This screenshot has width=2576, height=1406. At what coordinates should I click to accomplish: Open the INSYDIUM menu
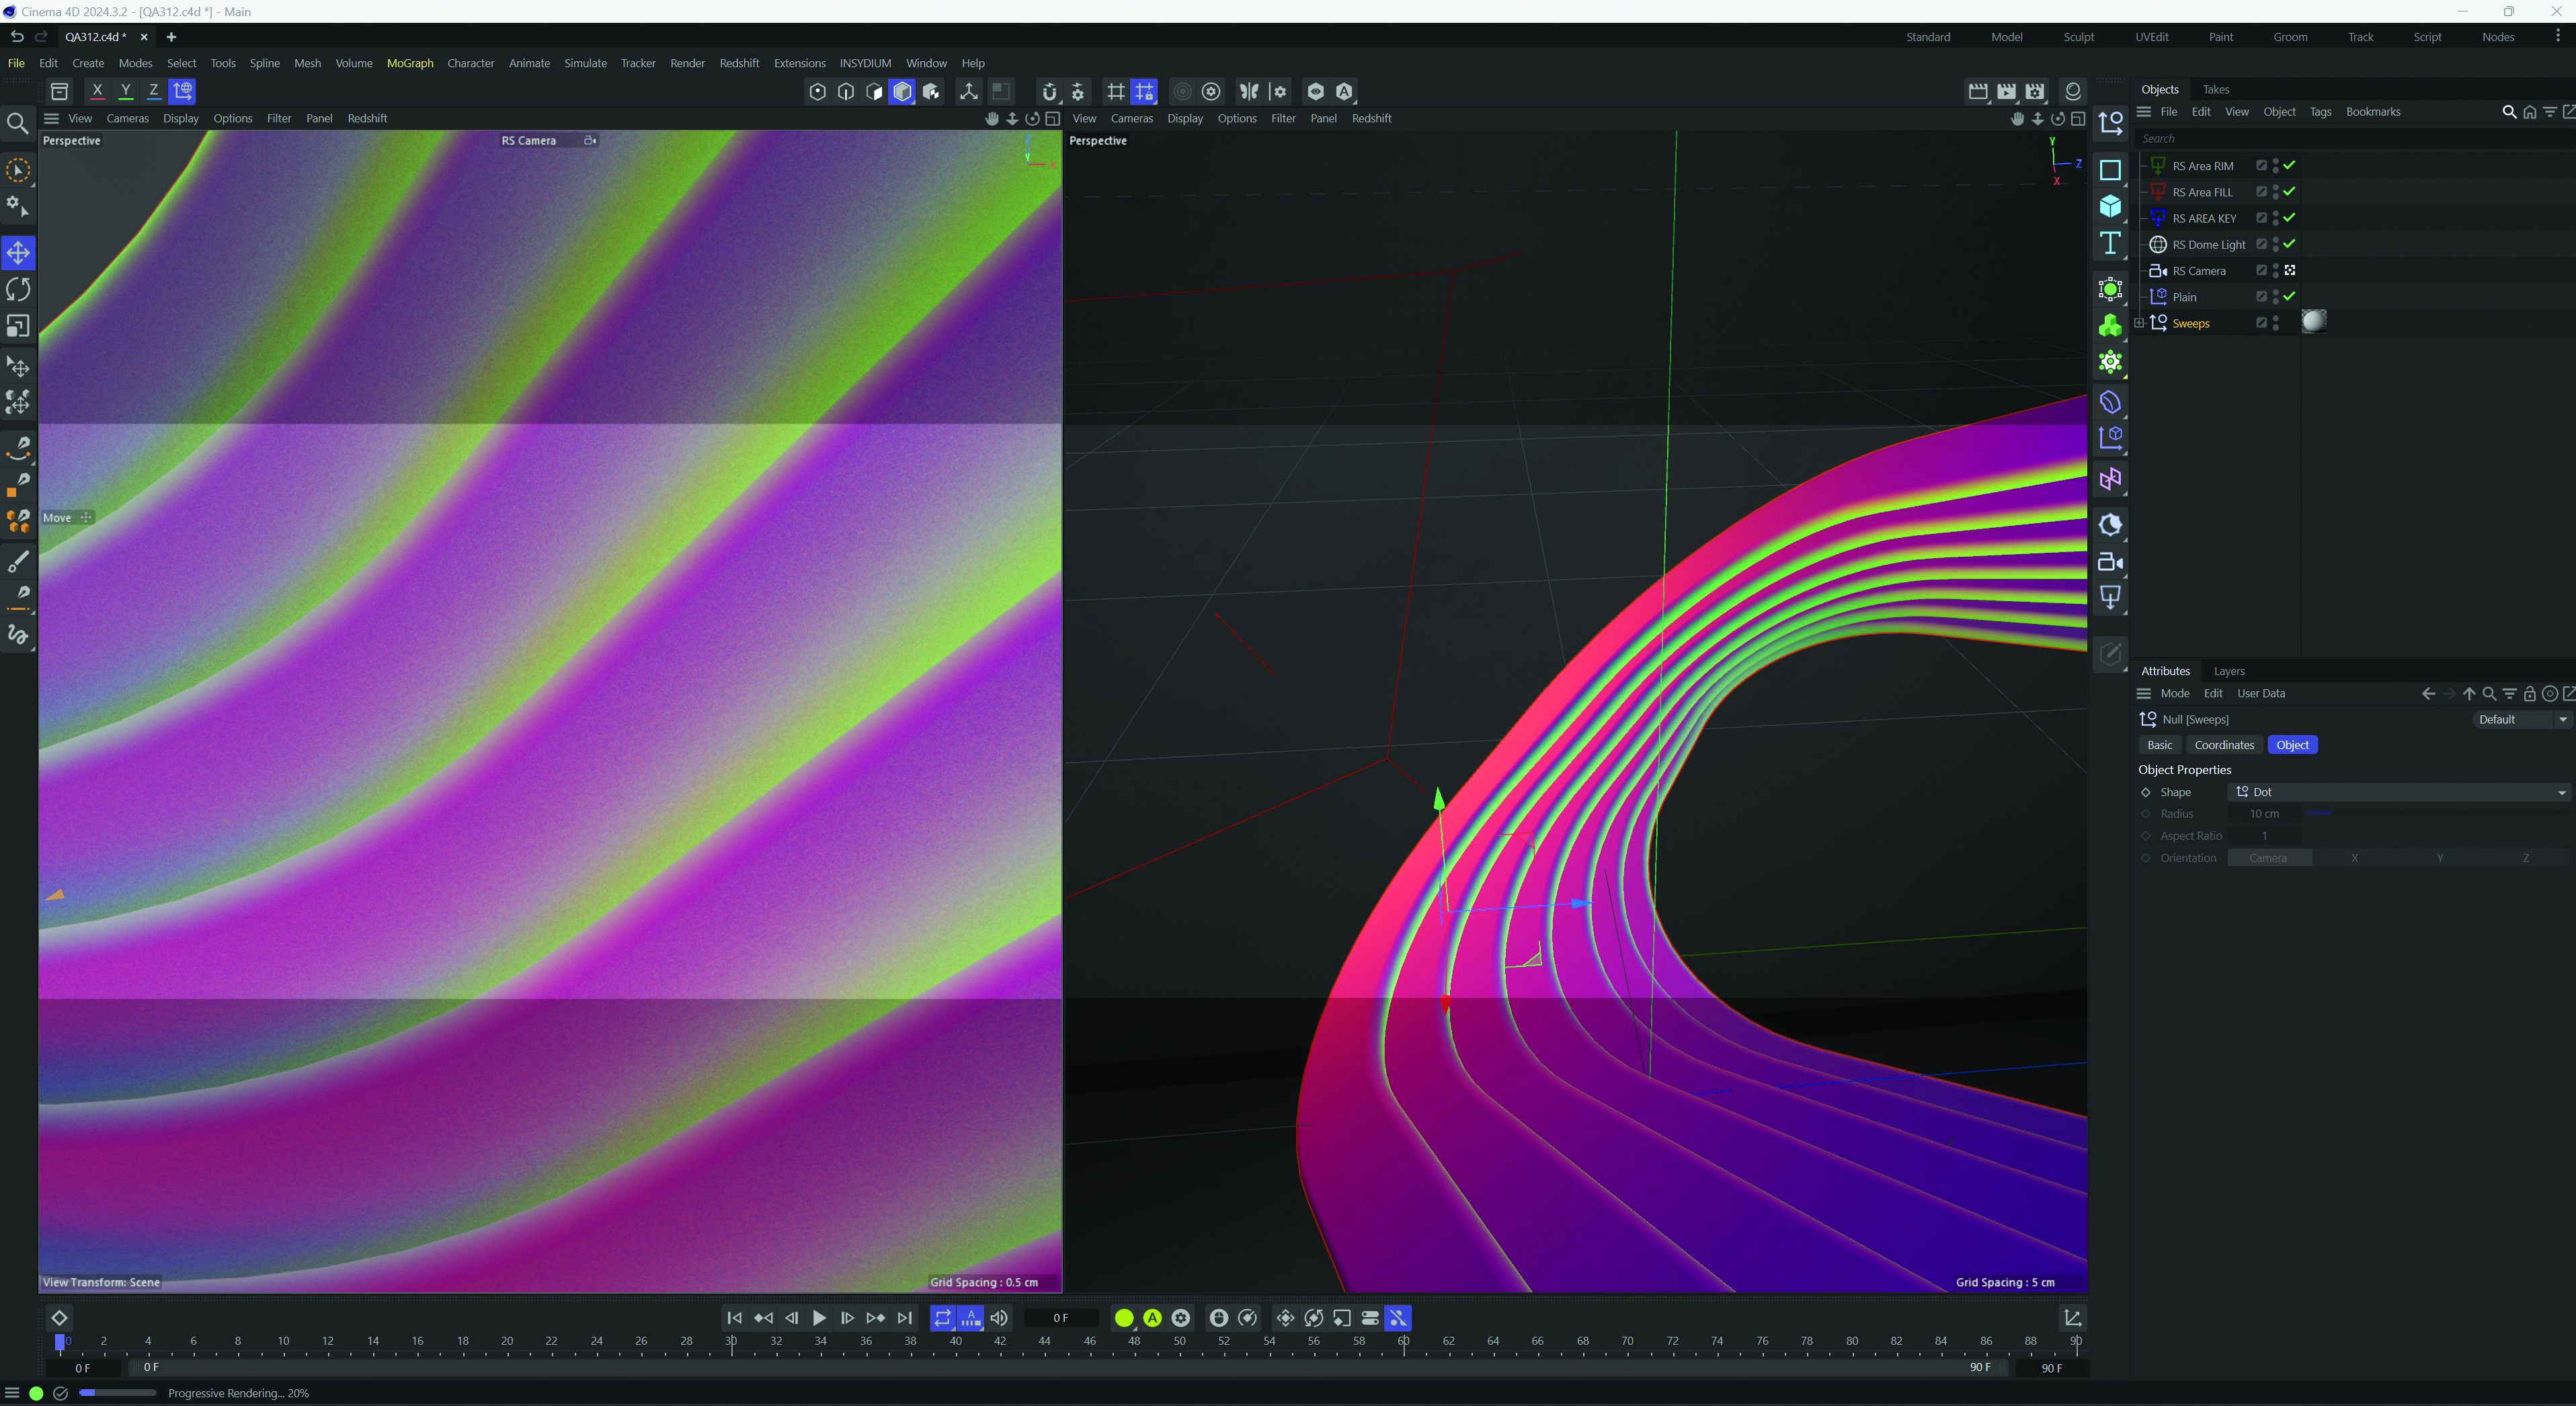tap(865, 63)
